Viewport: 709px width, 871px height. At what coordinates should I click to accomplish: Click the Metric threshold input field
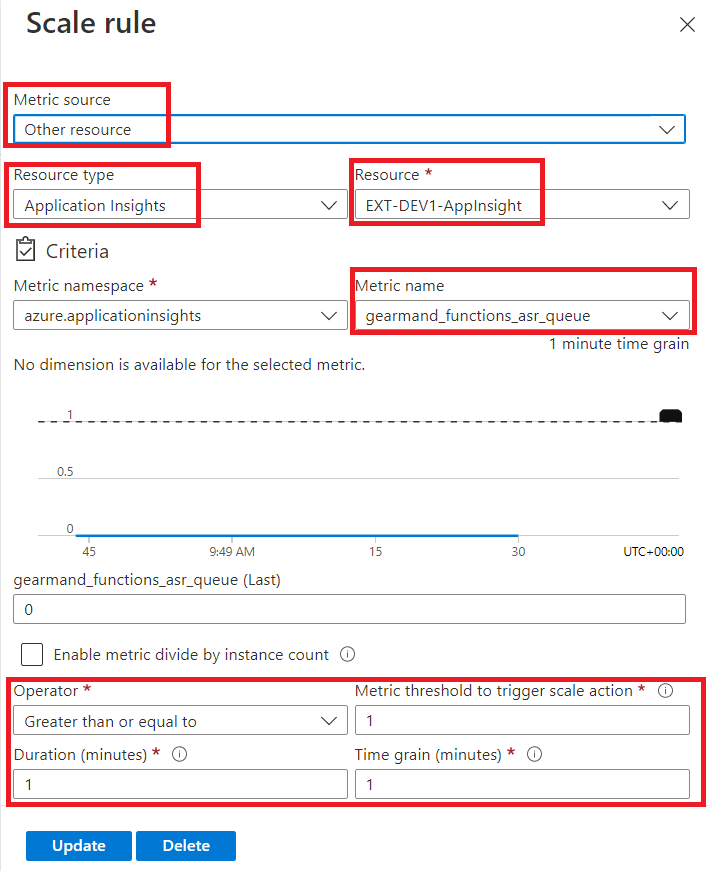522,720
